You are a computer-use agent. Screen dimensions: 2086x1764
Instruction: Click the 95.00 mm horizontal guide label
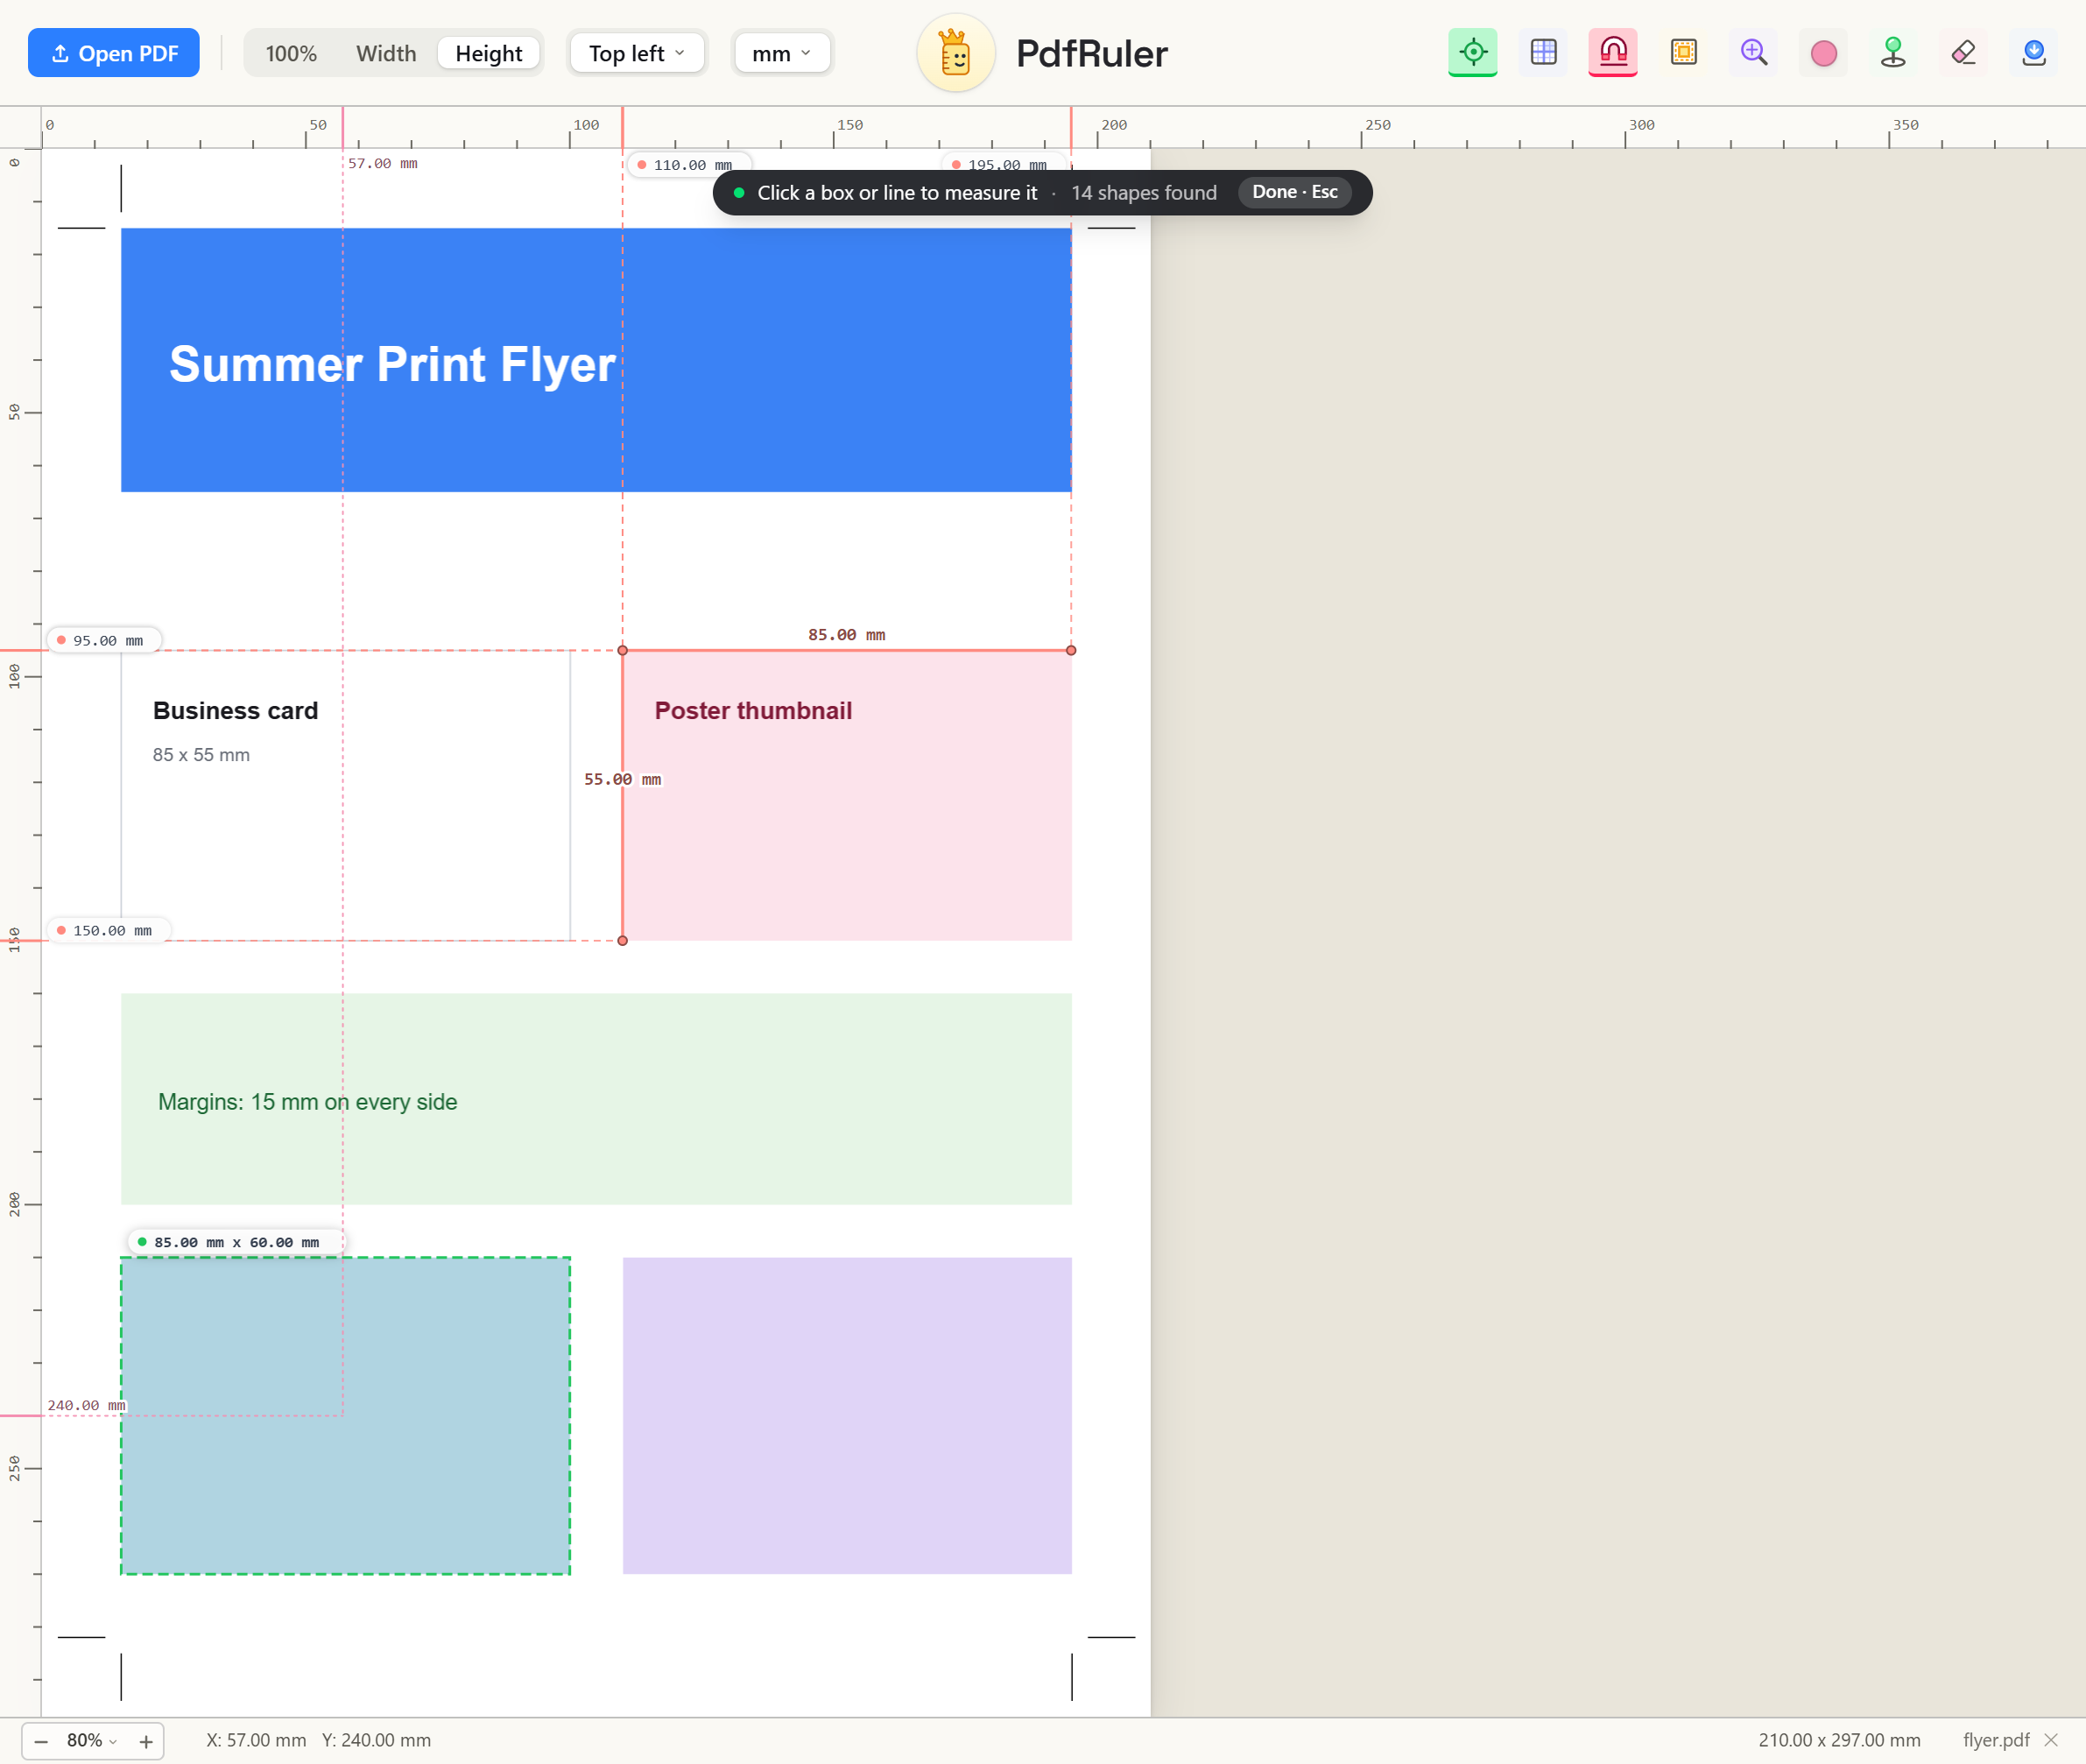103,640
